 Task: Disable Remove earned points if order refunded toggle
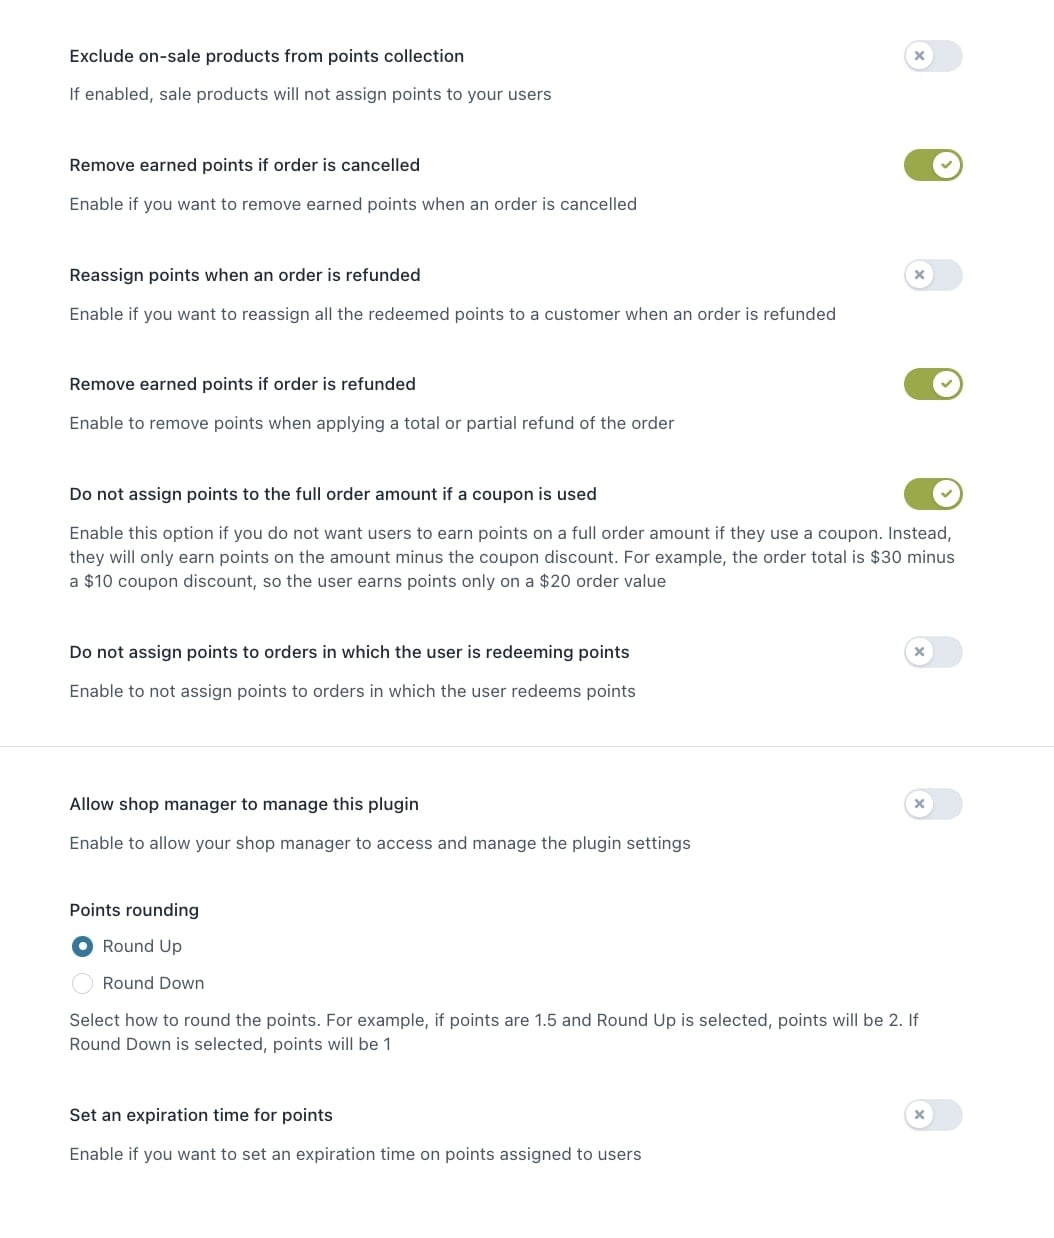[932, 384]
